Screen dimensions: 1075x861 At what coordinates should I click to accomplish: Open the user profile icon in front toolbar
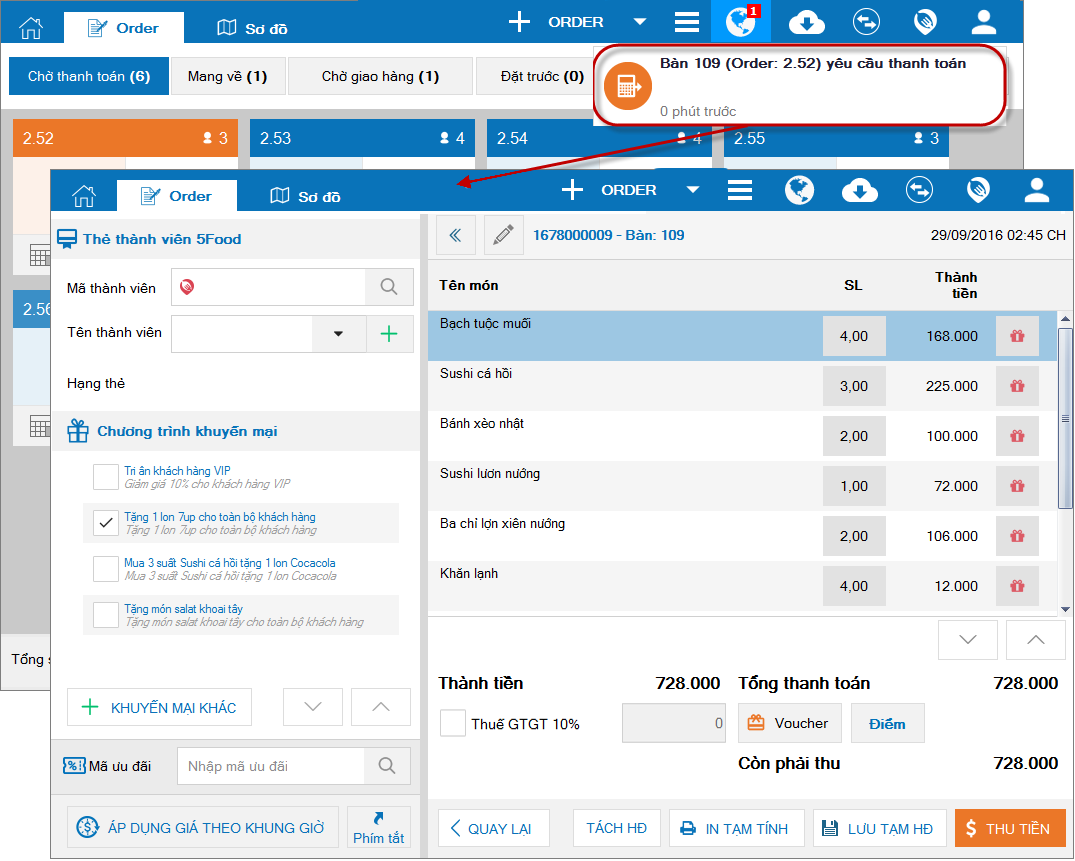(1037, 190)
